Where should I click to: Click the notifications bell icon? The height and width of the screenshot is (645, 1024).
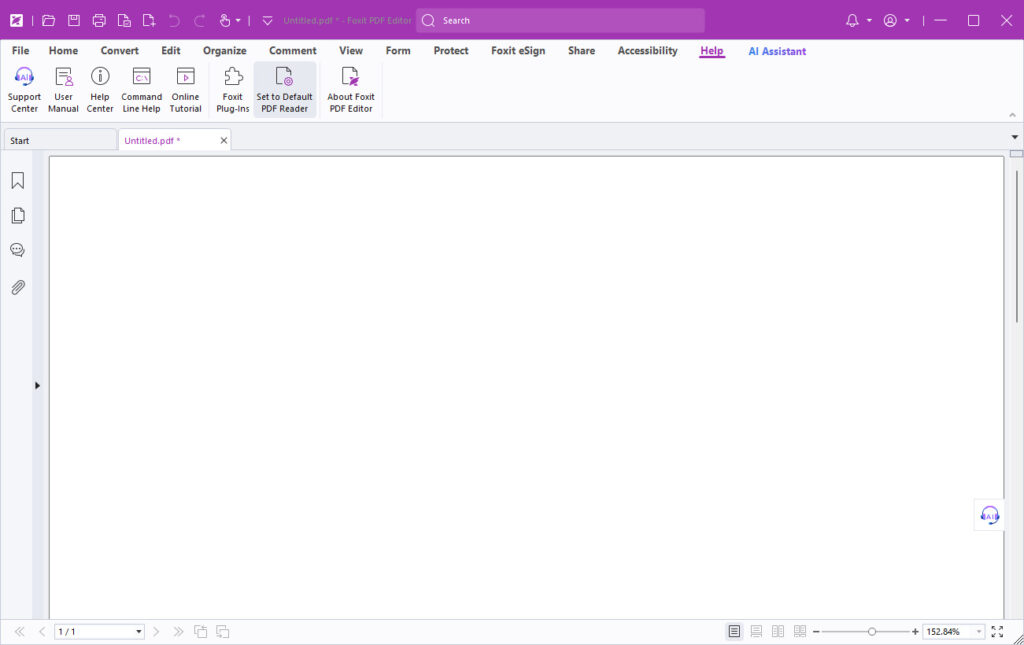pyautogui.click(x=852, y=20)
